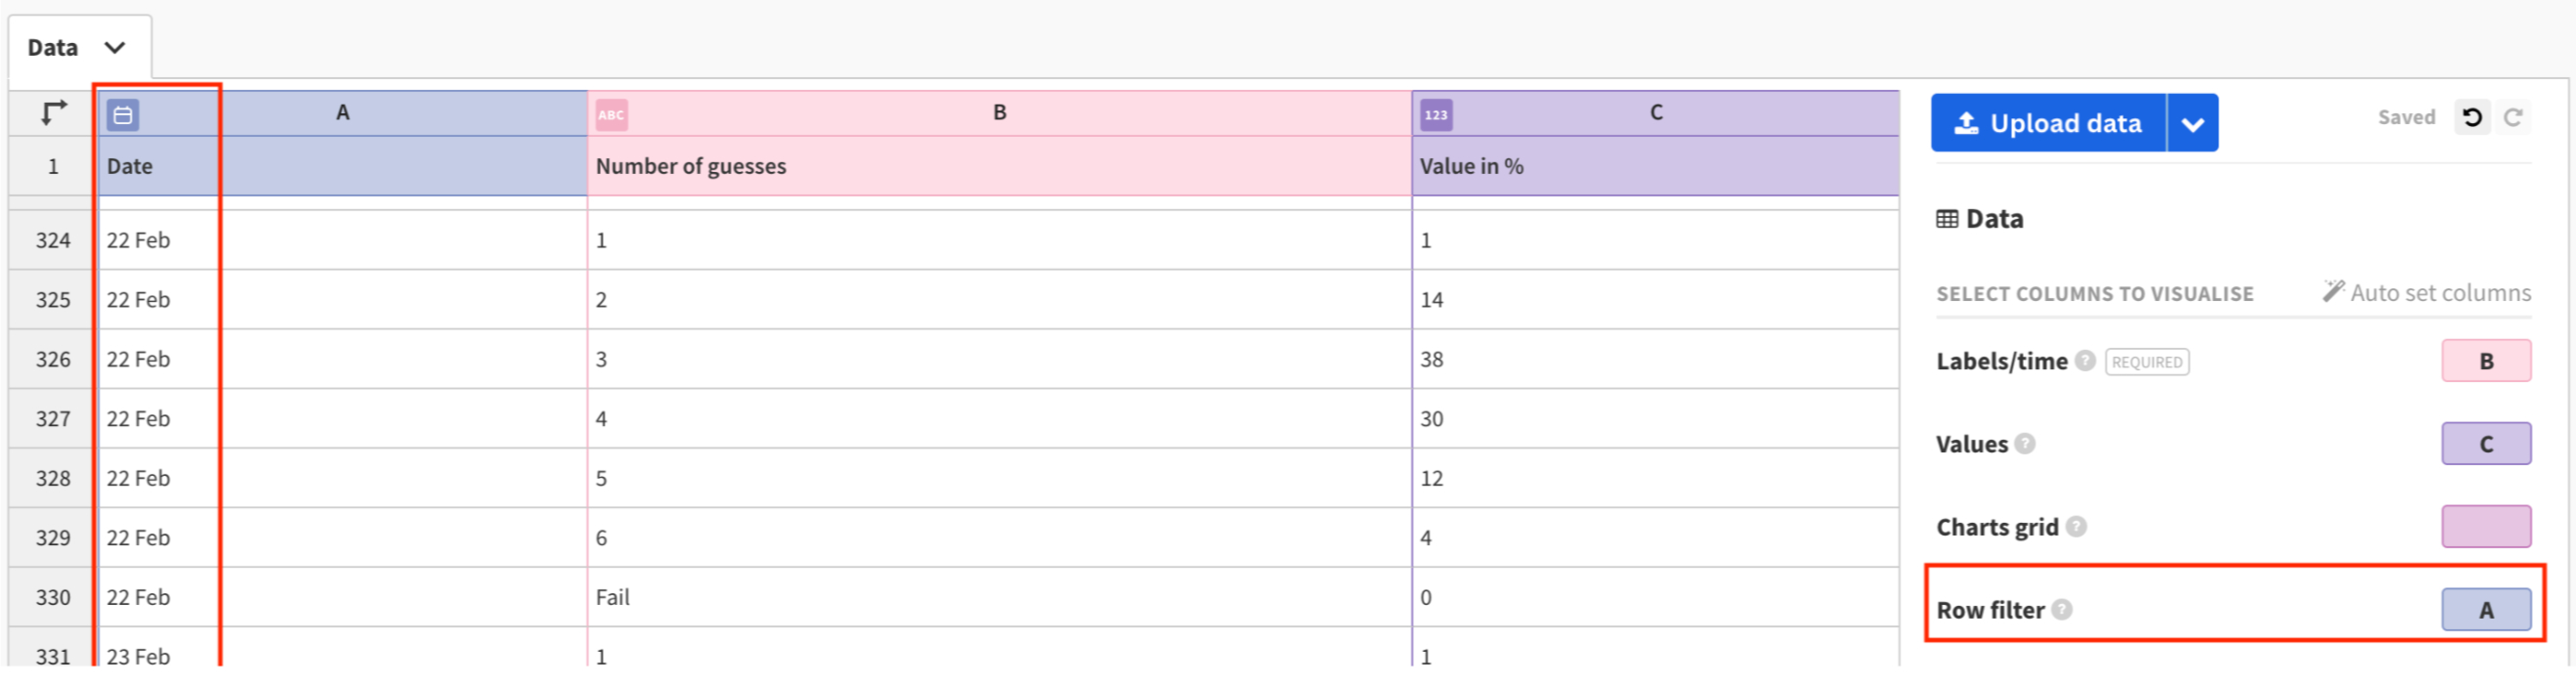
Task: Click the 123 number type icon in column C
Action: [x=1436, y=115]
